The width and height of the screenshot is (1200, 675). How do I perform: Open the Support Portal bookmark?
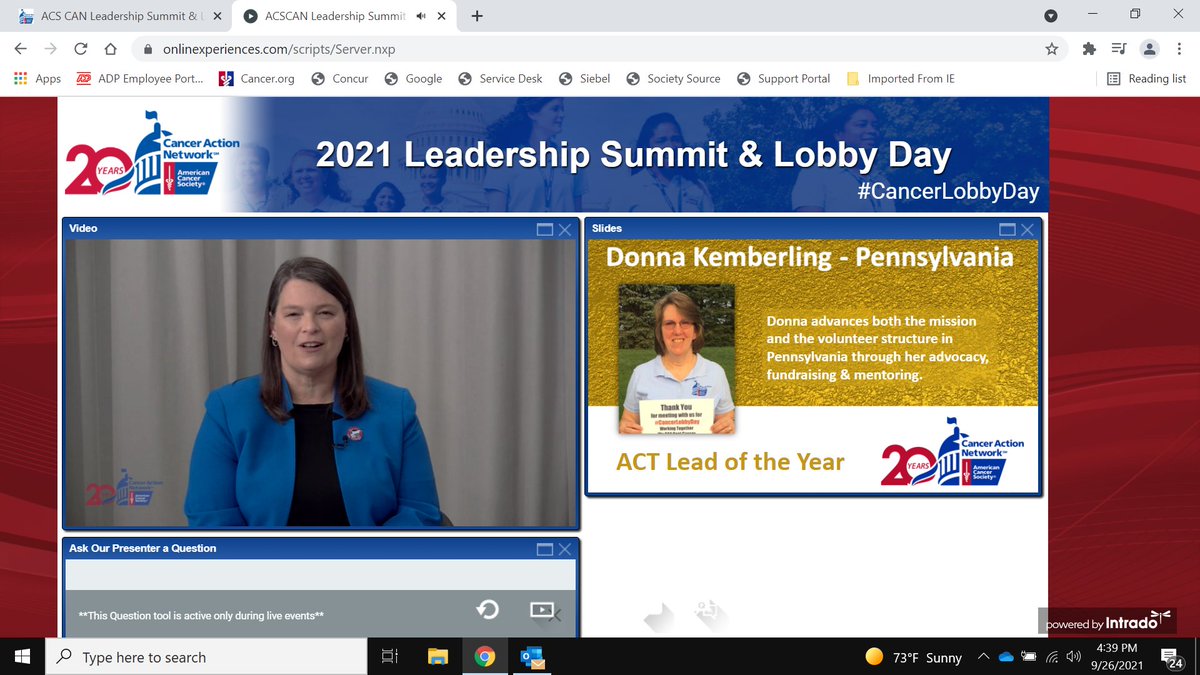(x=783, y=78)
